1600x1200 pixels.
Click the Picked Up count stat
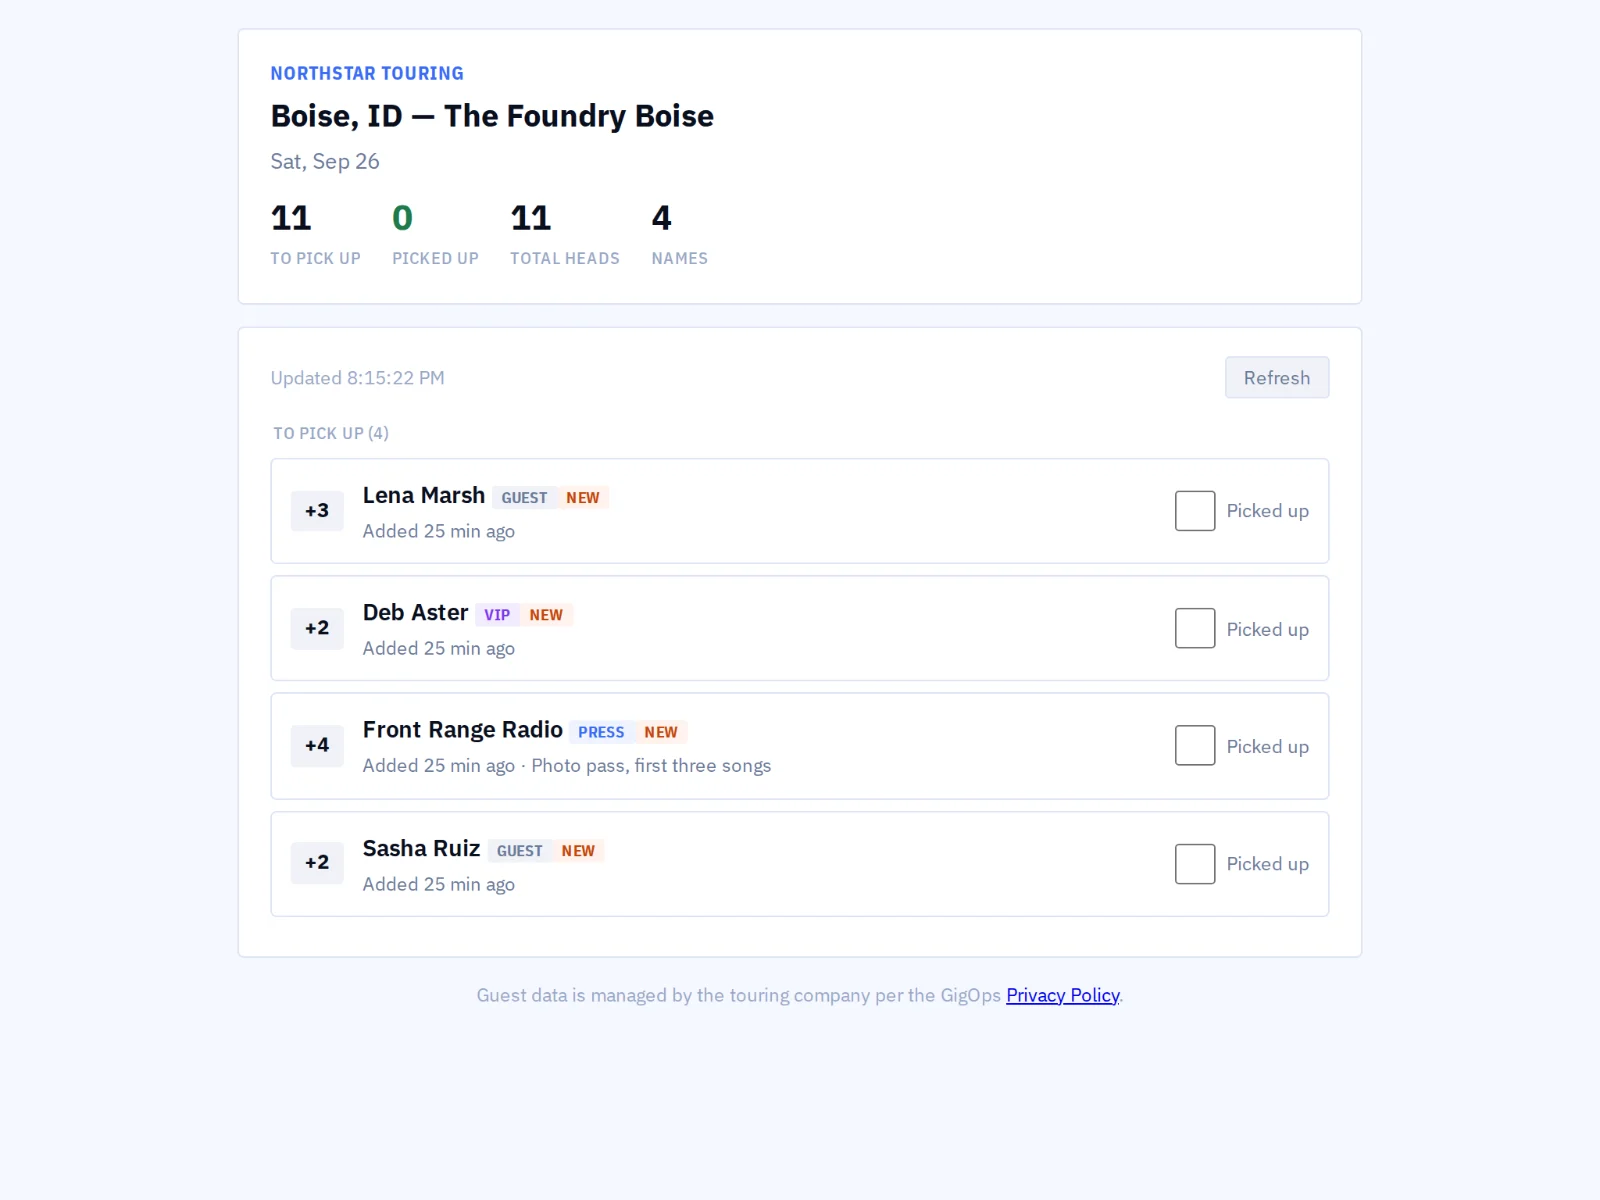point(435,234)
